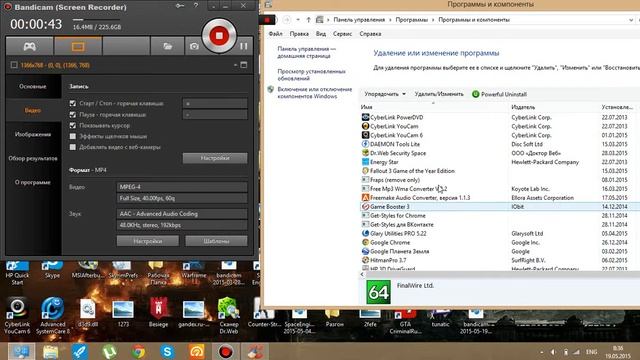Click Панель управления in the address breadcrumb
This screenshot has width=640, height=360.
coord(359,20)
